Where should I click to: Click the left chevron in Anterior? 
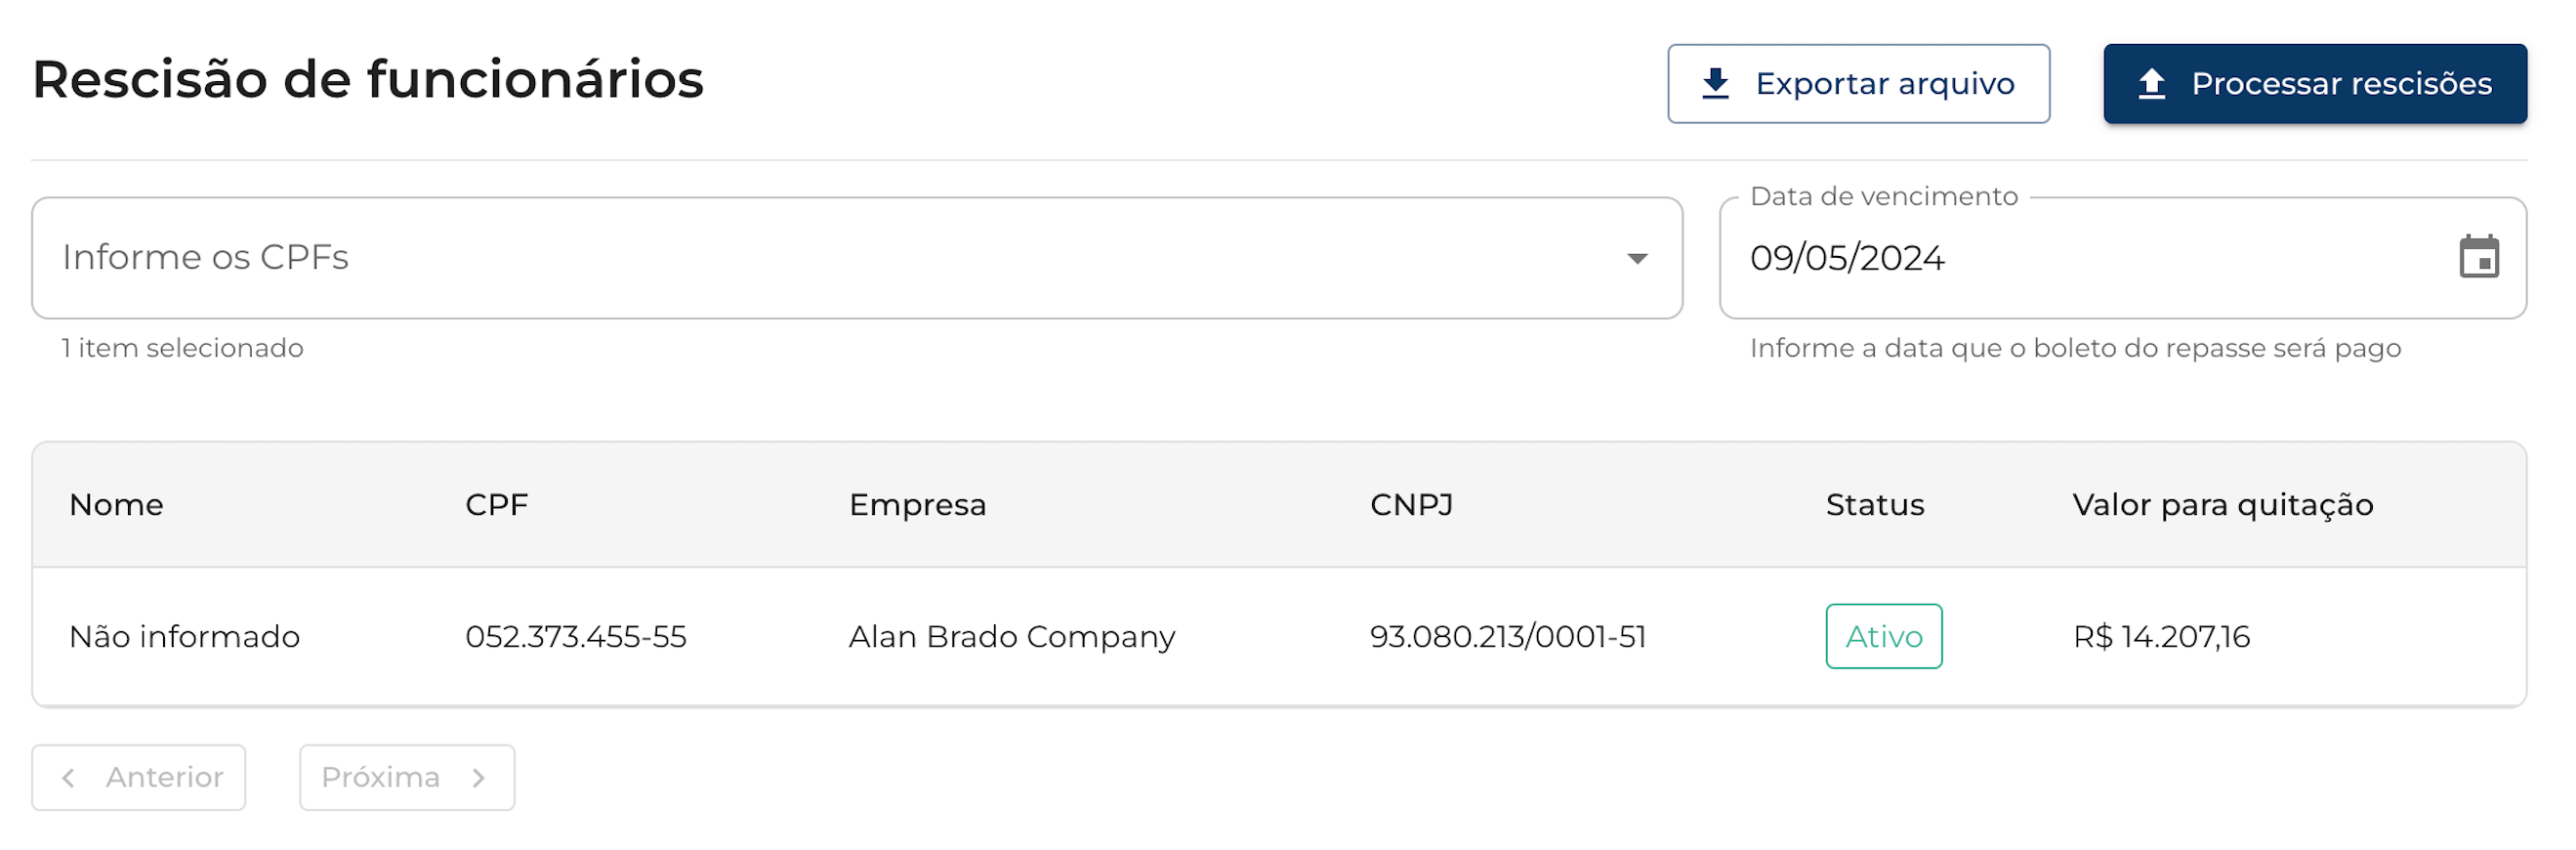coord(68,777)
